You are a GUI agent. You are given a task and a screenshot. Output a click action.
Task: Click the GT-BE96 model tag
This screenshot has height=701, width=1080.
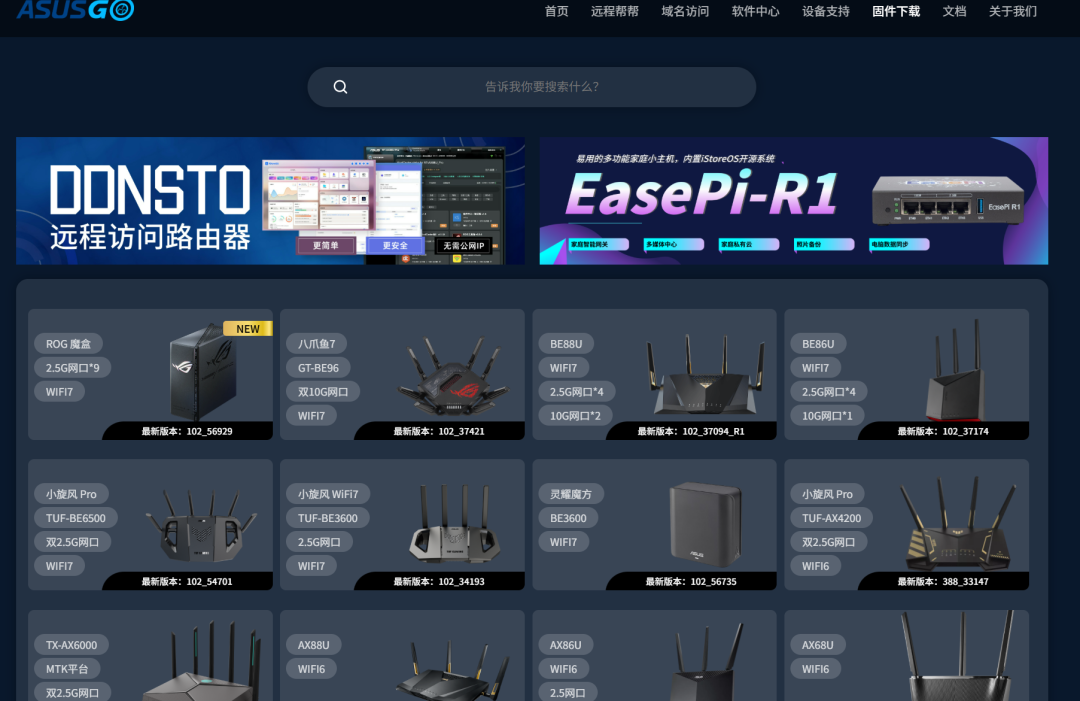[x=318, y=368]
